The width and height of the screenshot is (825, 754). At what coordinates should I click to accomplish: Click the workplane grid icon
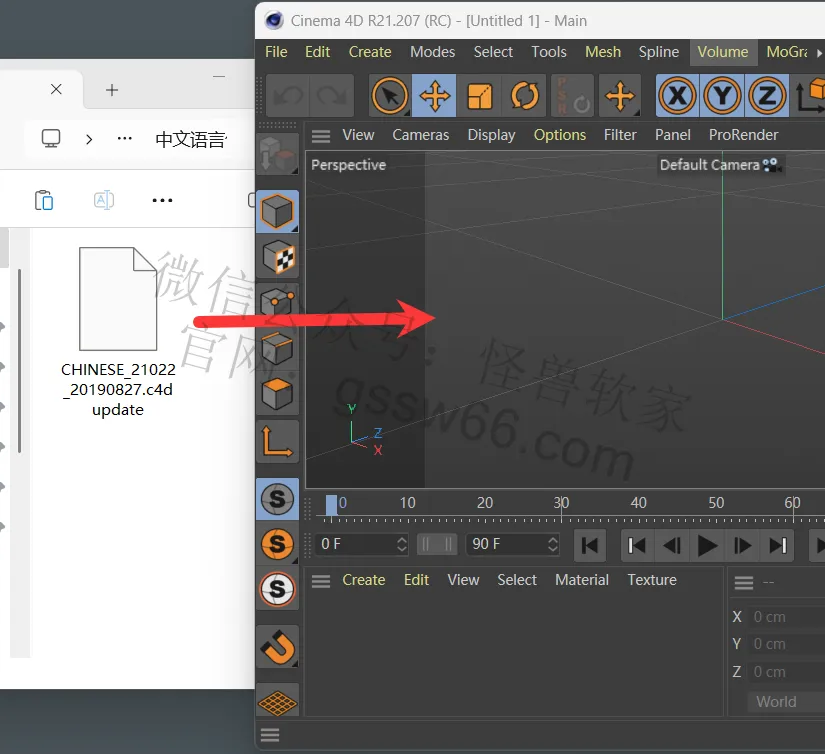click(277, 702)
